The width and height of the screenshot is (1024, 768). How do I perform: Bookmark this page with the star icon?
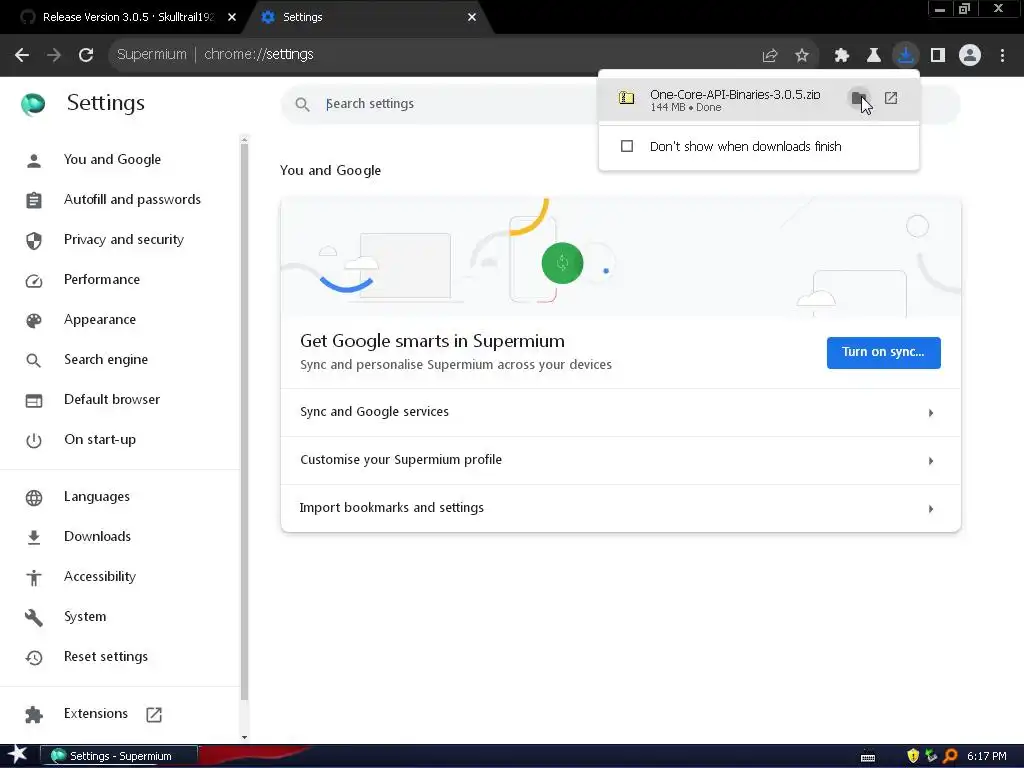click(802, 56)
